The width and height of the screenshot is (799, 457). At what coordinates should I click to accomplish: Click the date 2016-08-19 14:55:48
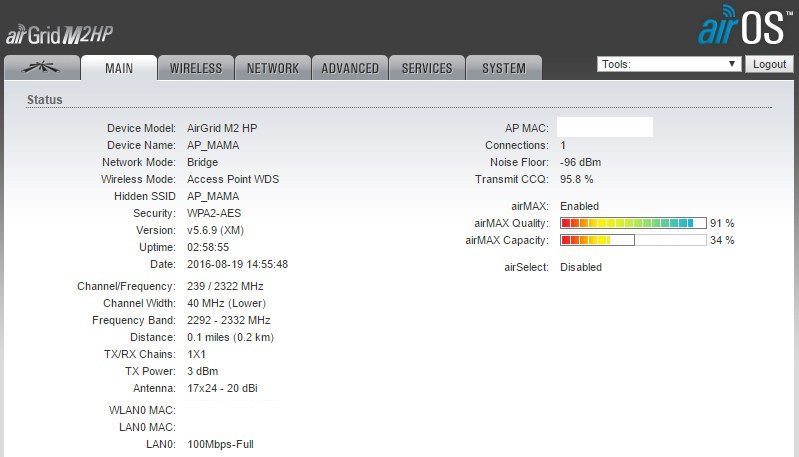237,264
